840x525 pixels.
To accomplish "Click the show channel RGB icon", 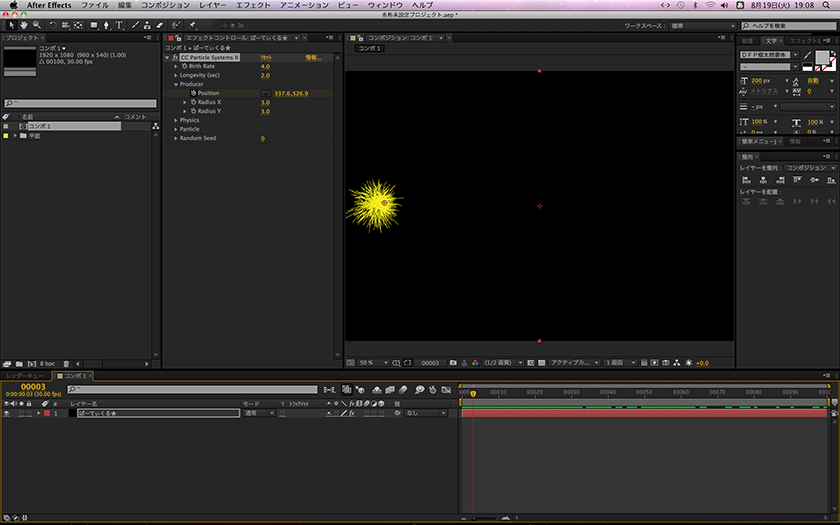I will [475, 363].
